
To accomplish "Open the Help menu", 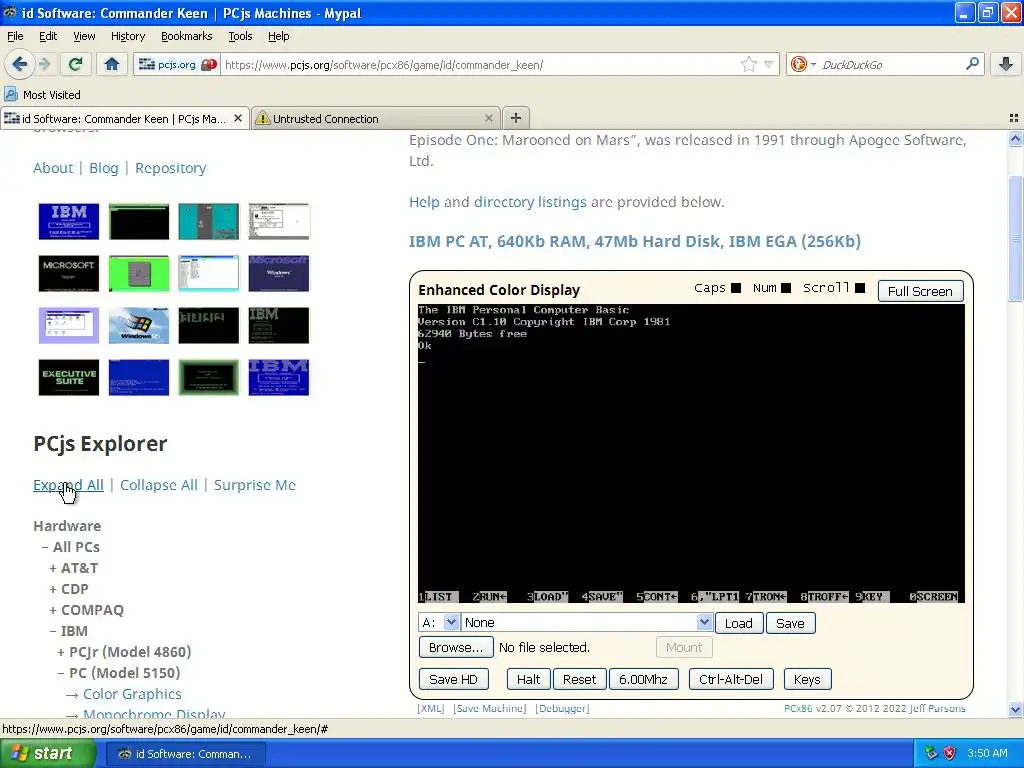I will click(278, 36).
